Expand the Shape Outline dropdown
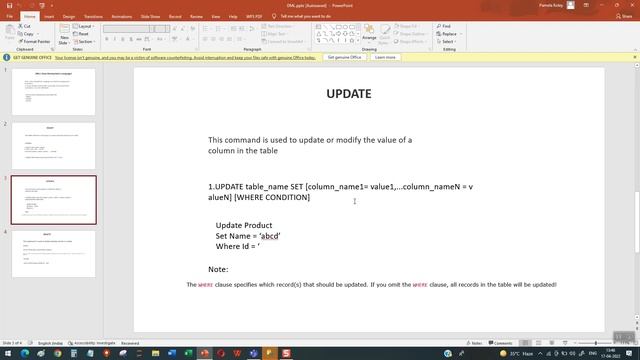 [410, 34]
